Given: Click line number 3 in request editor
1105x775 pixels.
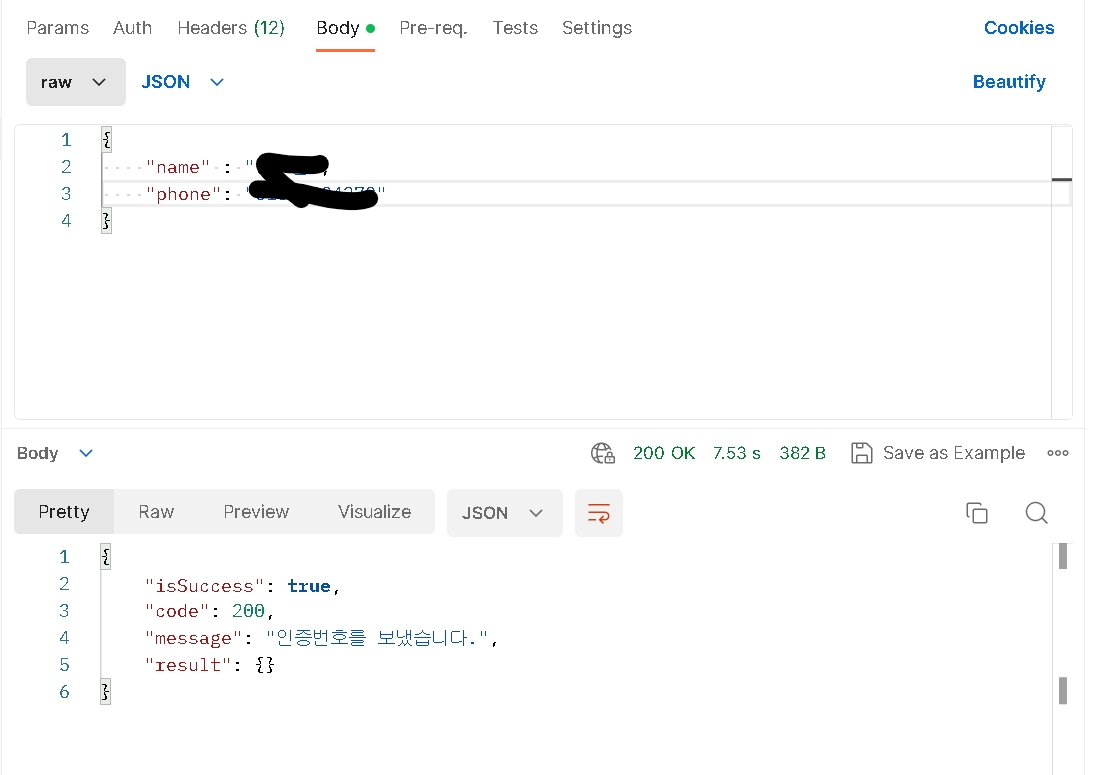Looking at the screenshot, I should pyautogui.click(x=66, y=194).
